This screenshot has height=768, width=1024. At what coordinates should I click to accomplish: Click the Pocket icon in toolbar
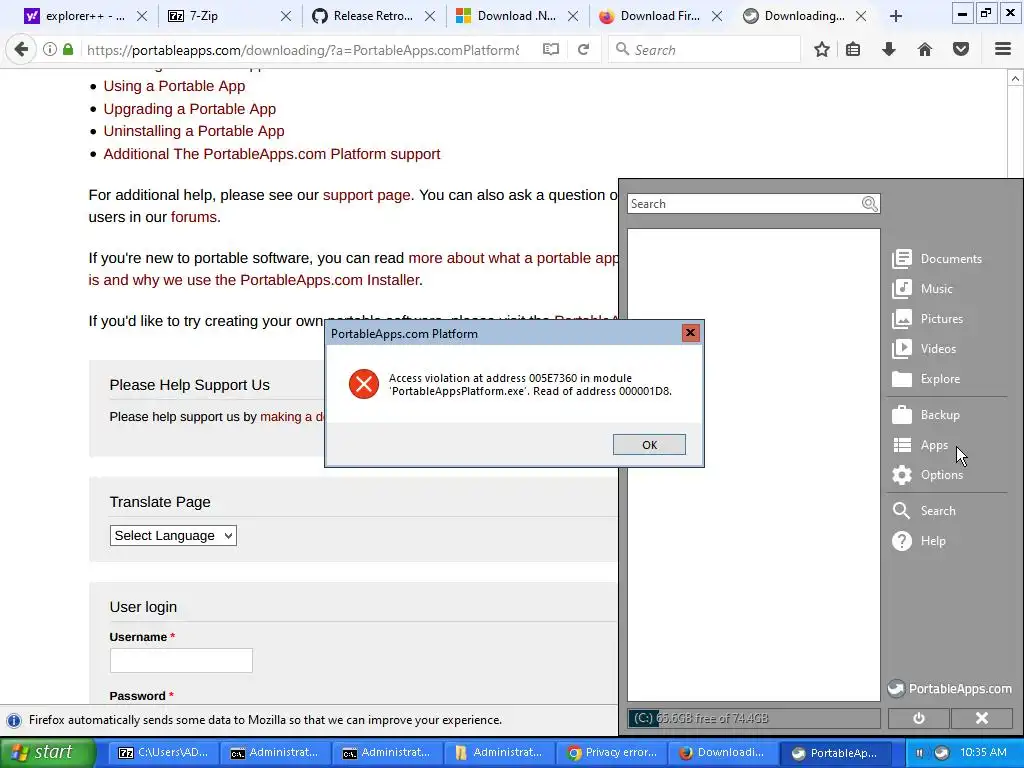(961, 50)
